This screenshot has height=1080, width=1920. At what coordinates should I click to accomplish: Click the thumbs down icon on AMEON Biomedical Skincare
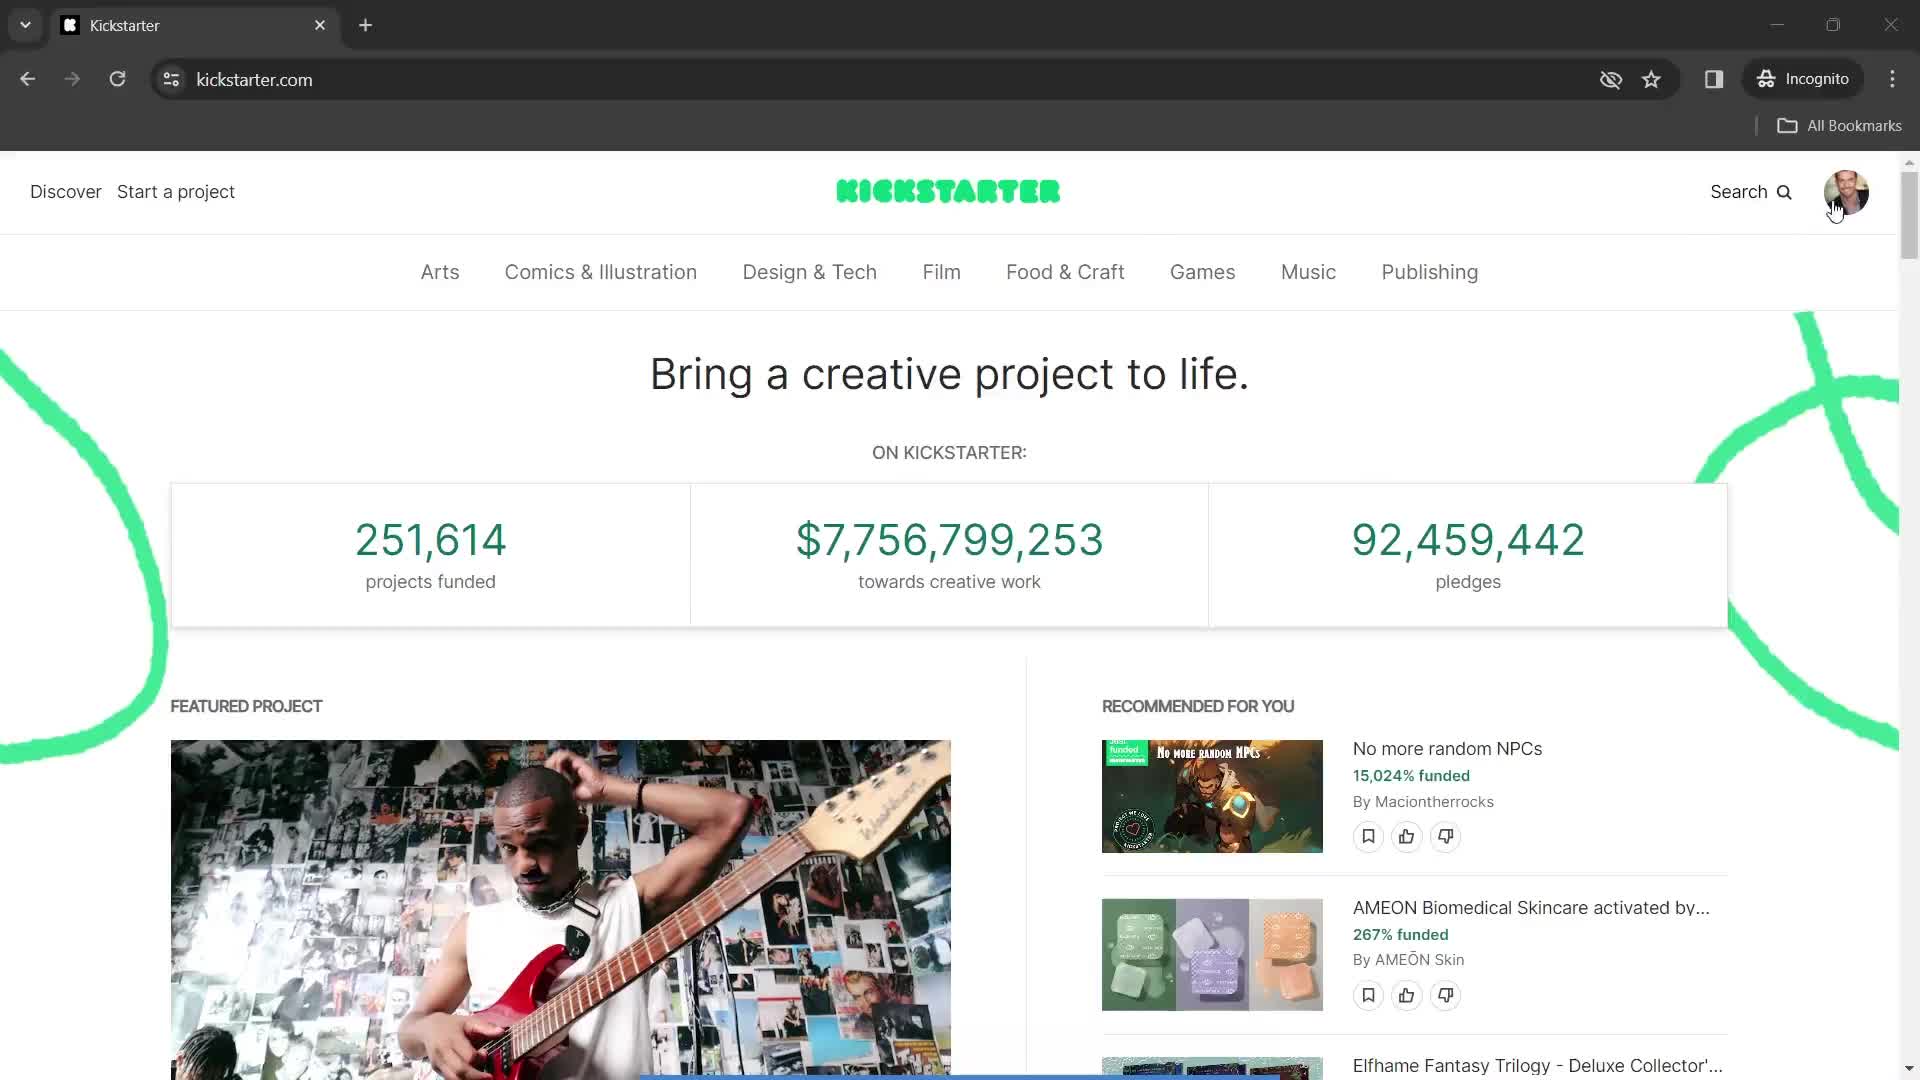point(1445,994)
